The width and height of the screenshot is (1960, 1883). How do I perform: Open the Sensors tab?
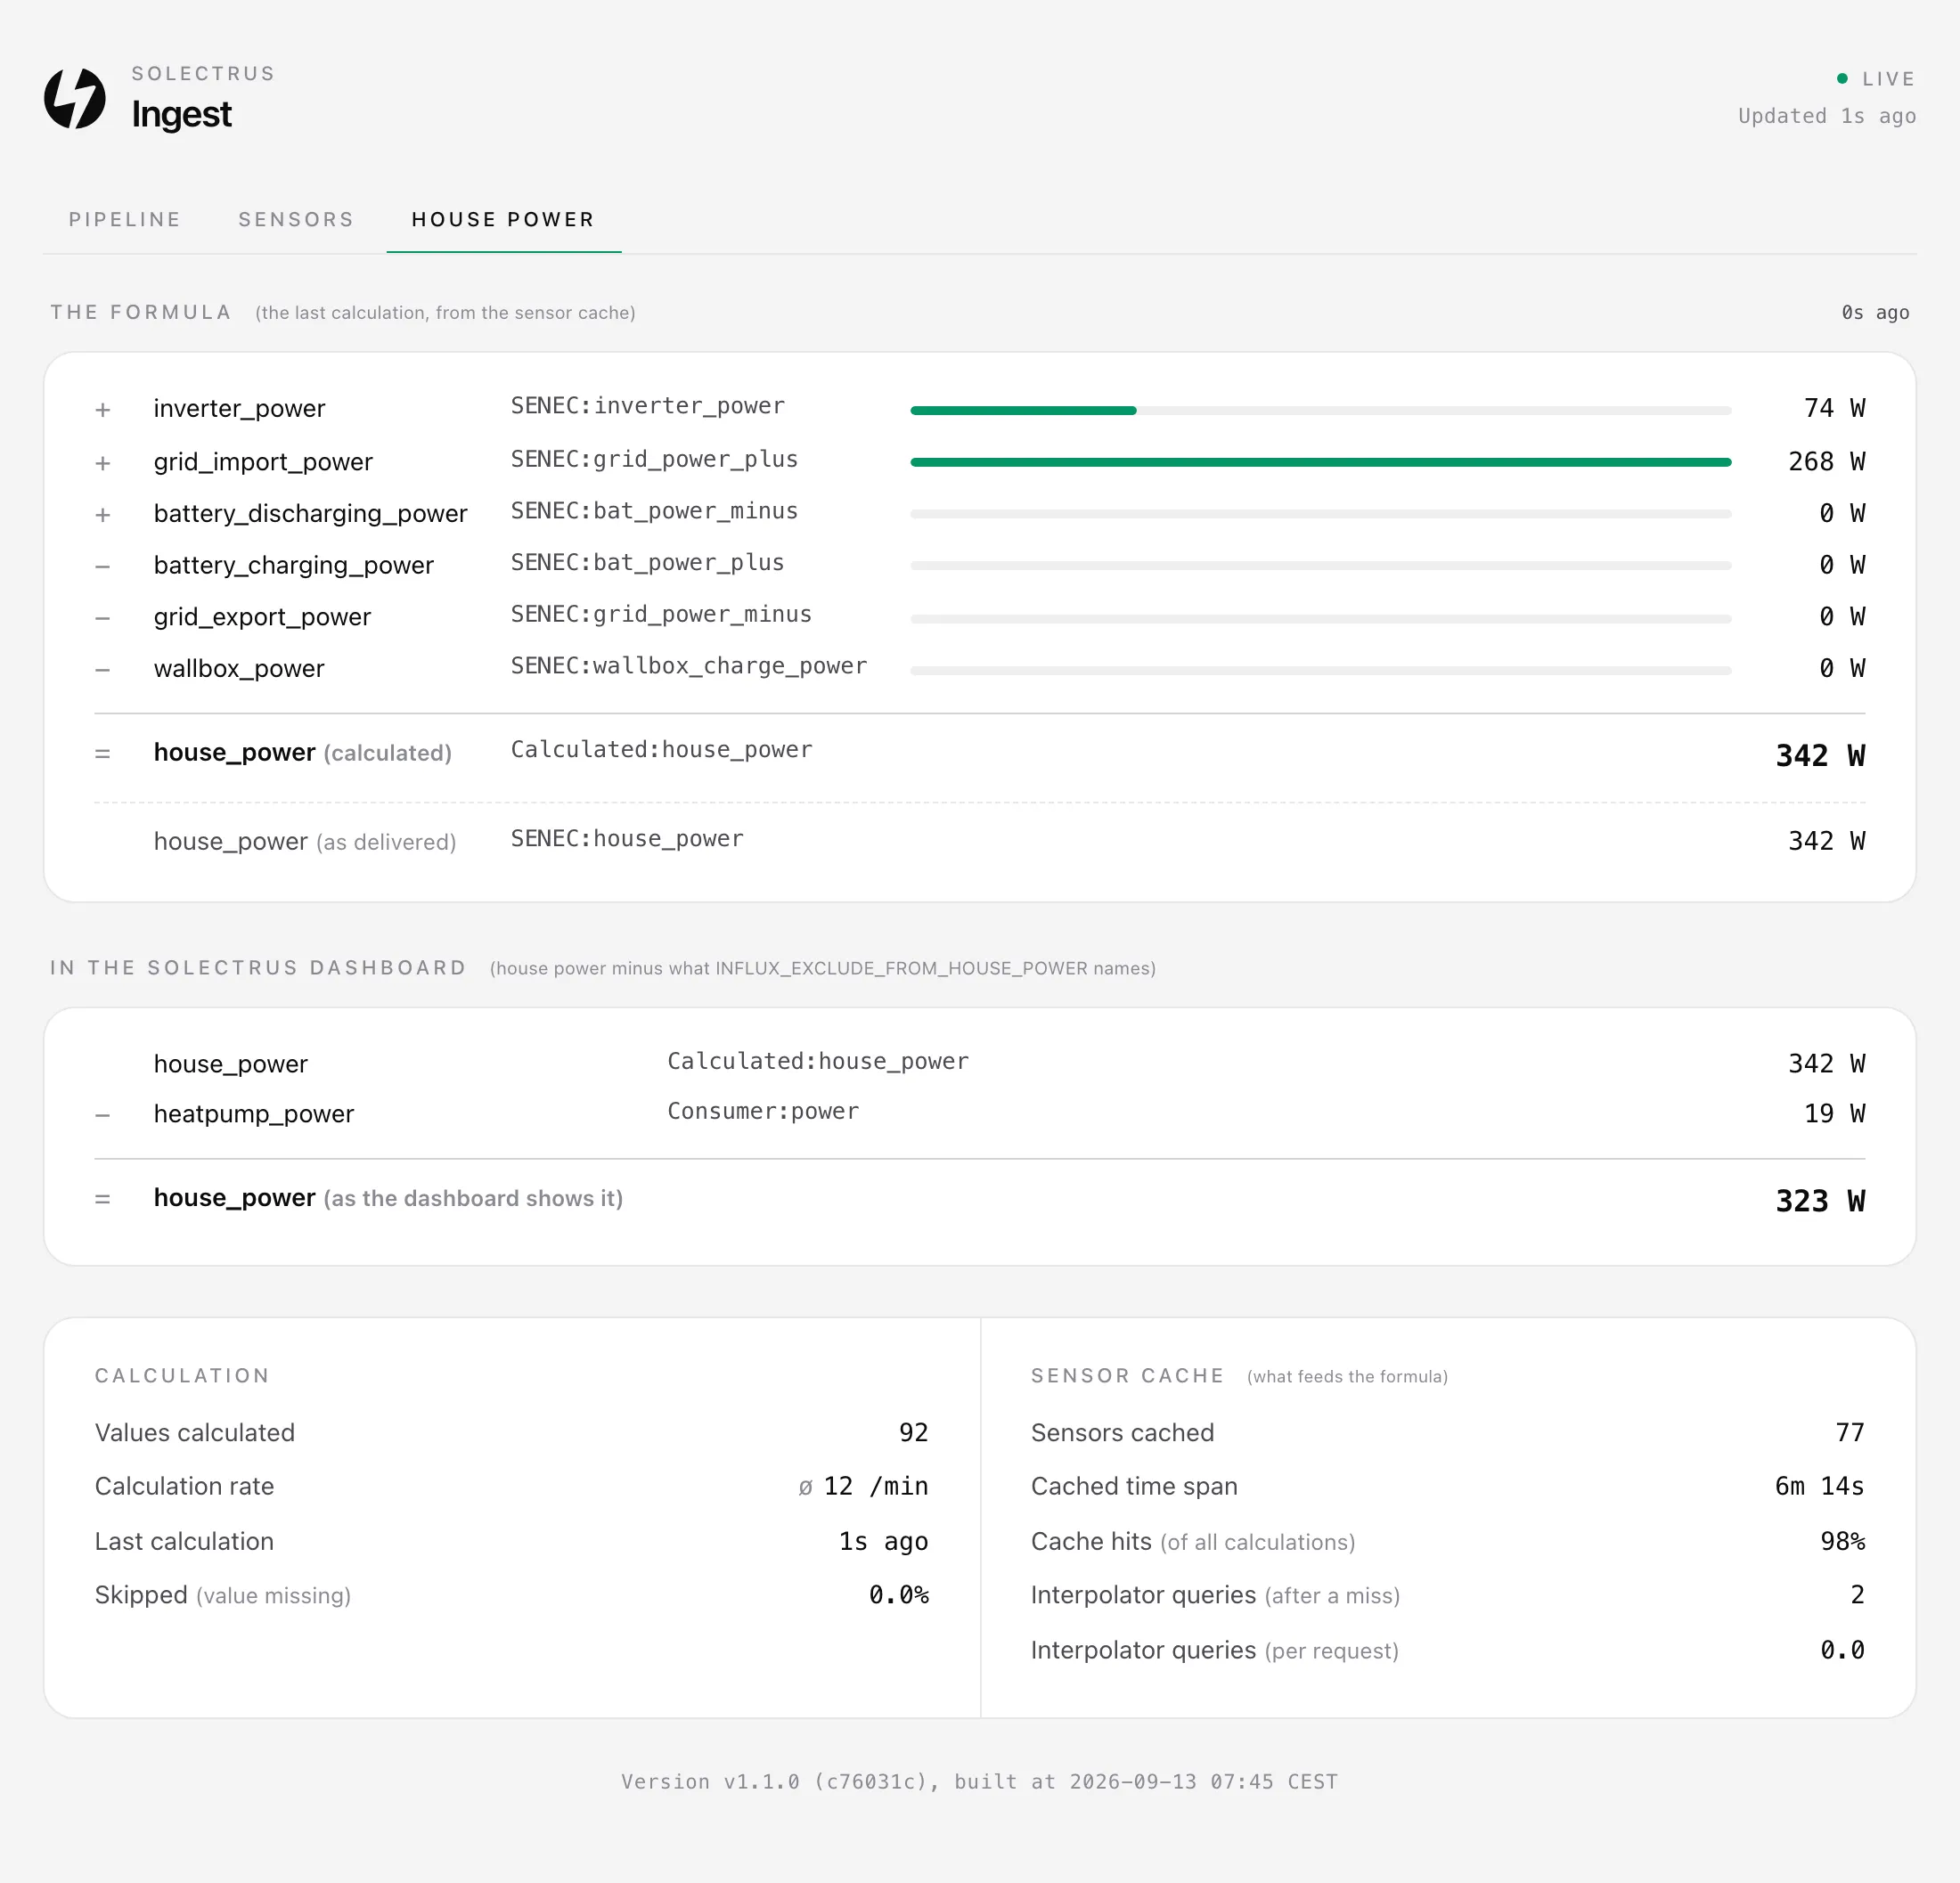click(296, 219)
